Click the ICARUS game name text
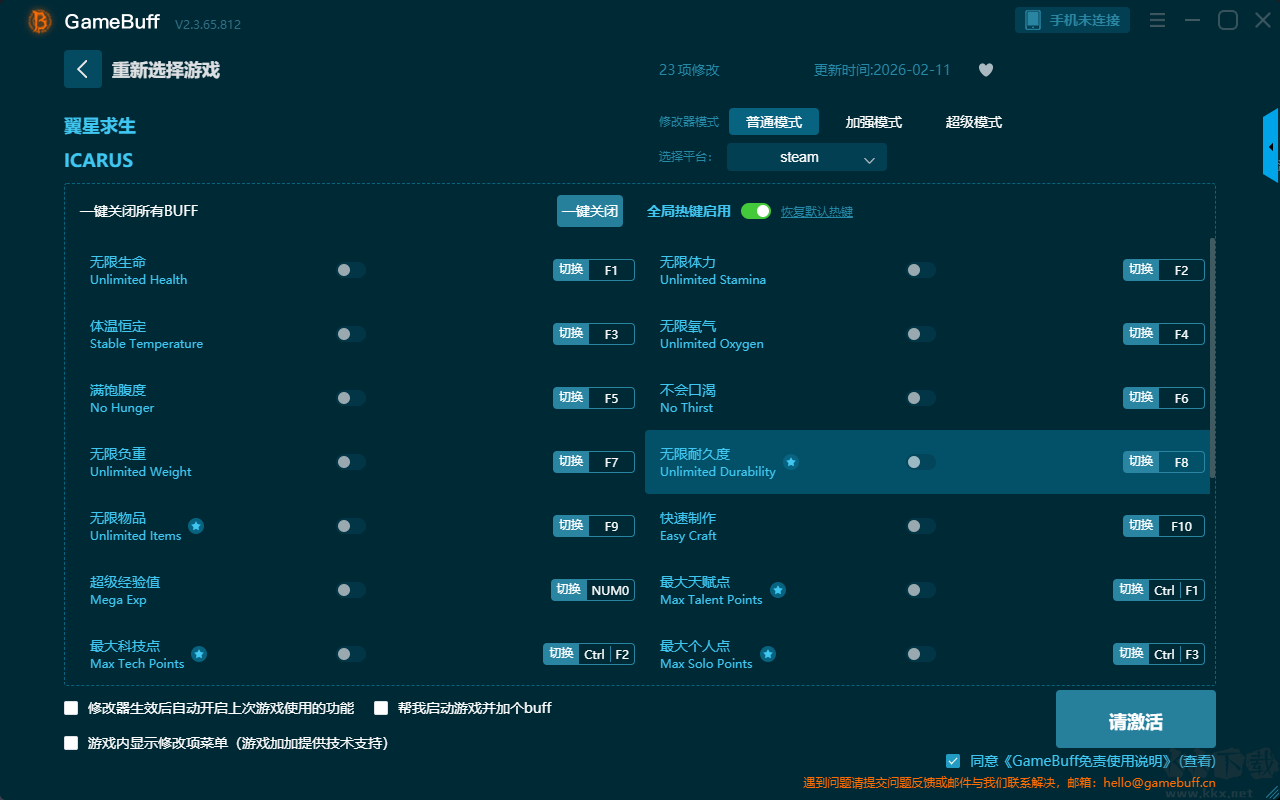The width and height of the screenshot is (1280, 800). [99, 160]
